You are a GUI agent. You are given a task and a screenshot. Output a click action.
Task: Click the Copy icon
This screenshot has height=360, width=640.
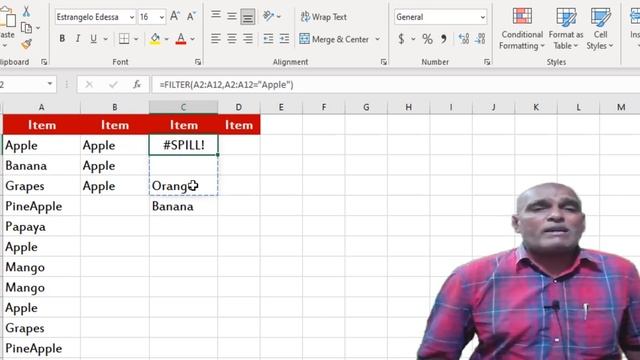coord(26,28)
